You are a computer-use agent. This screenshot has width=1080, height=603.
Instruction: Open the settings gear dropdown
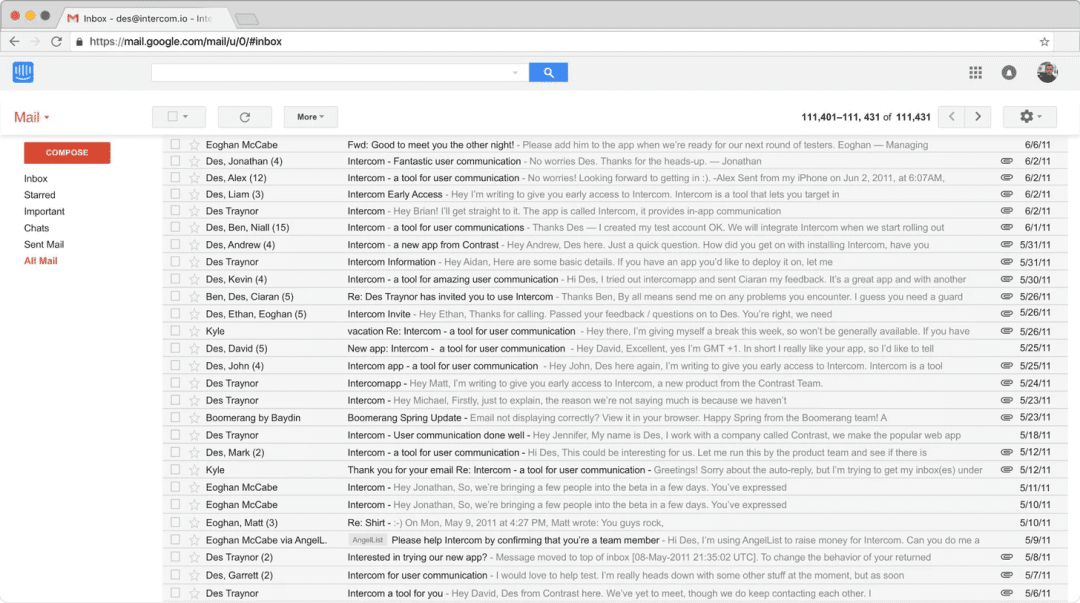tap(1030, 117)
